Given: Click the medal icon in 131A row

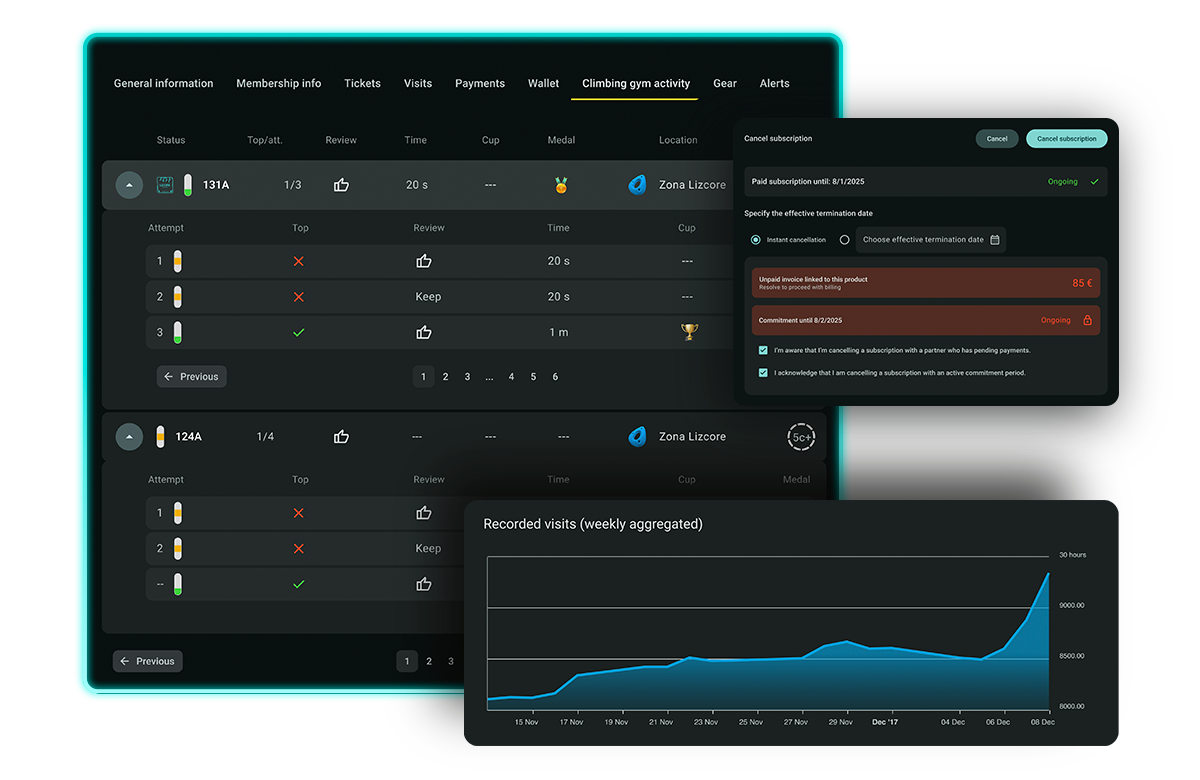Looking at the screenshot, I should pyautogui.click(x=561, y=185).
